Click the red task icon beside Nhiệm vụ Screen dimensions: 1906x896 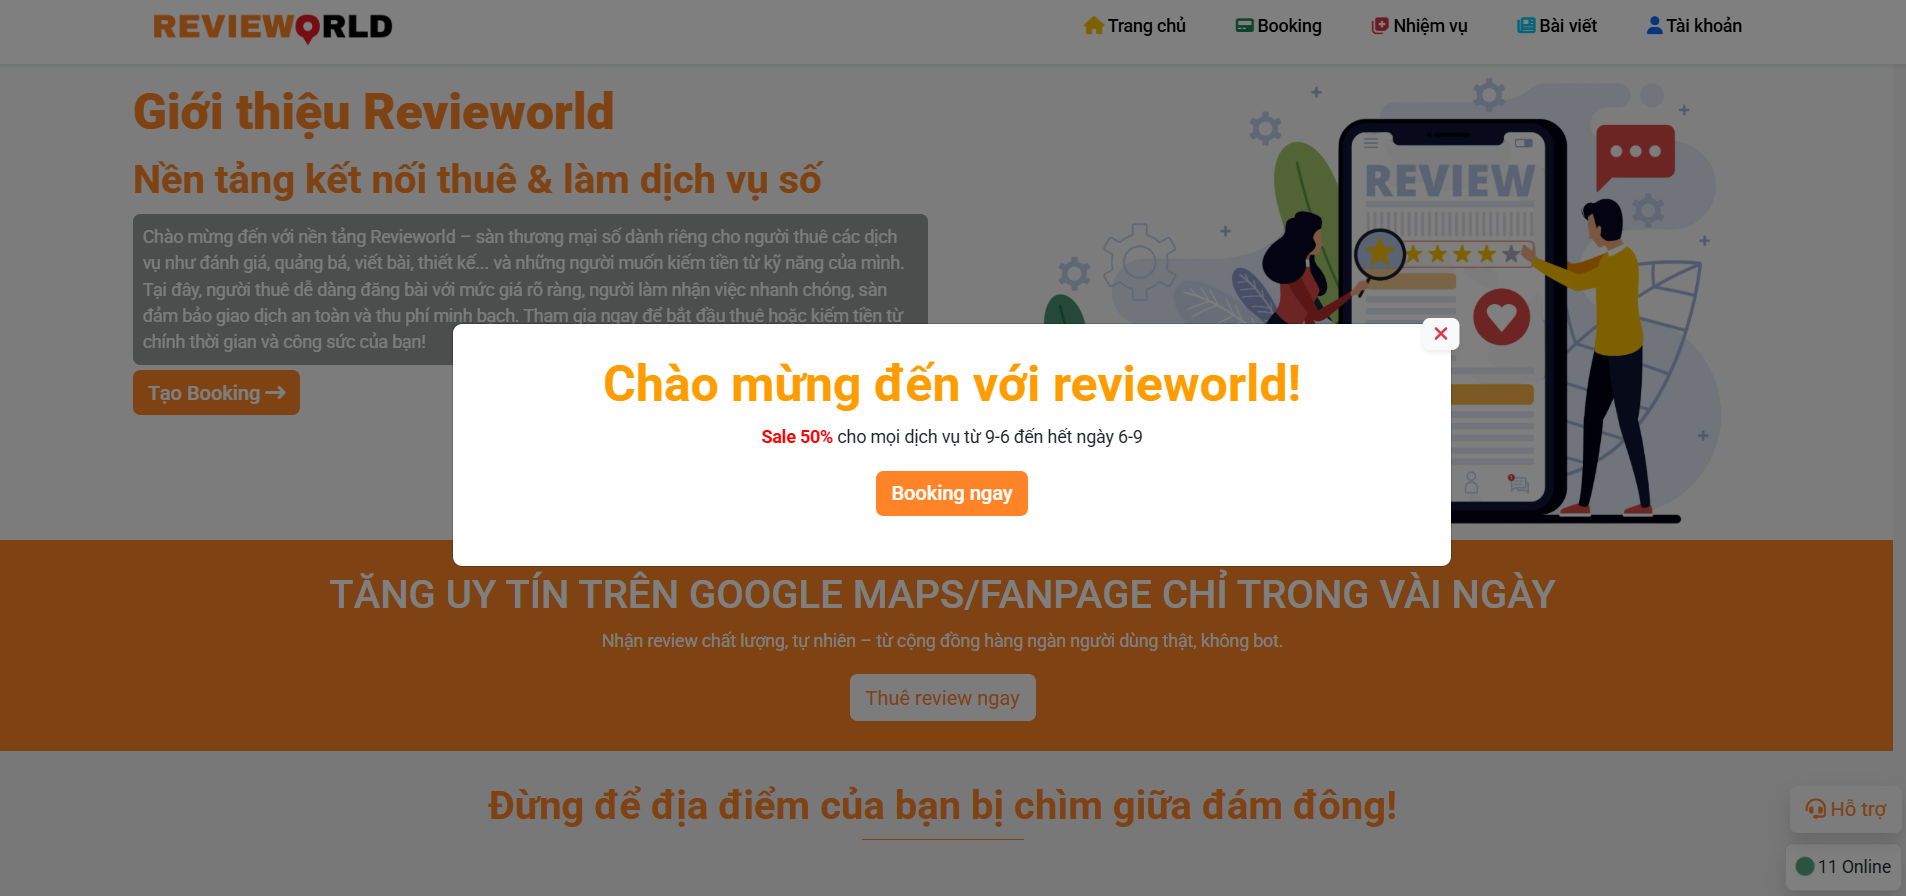[1380, 26]
